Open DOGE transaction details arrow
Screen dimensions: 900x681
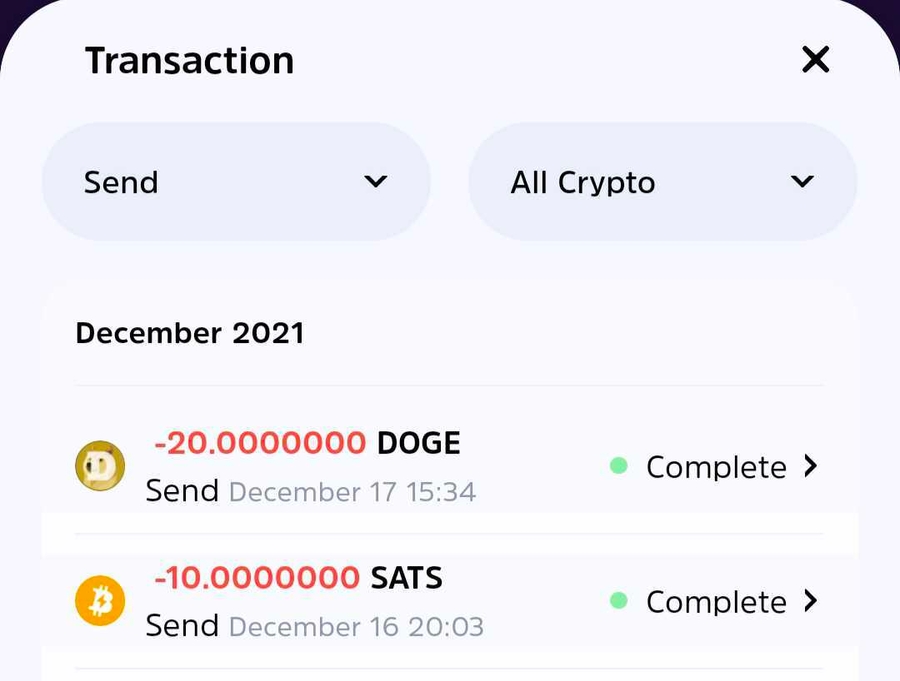click(811, 466)
